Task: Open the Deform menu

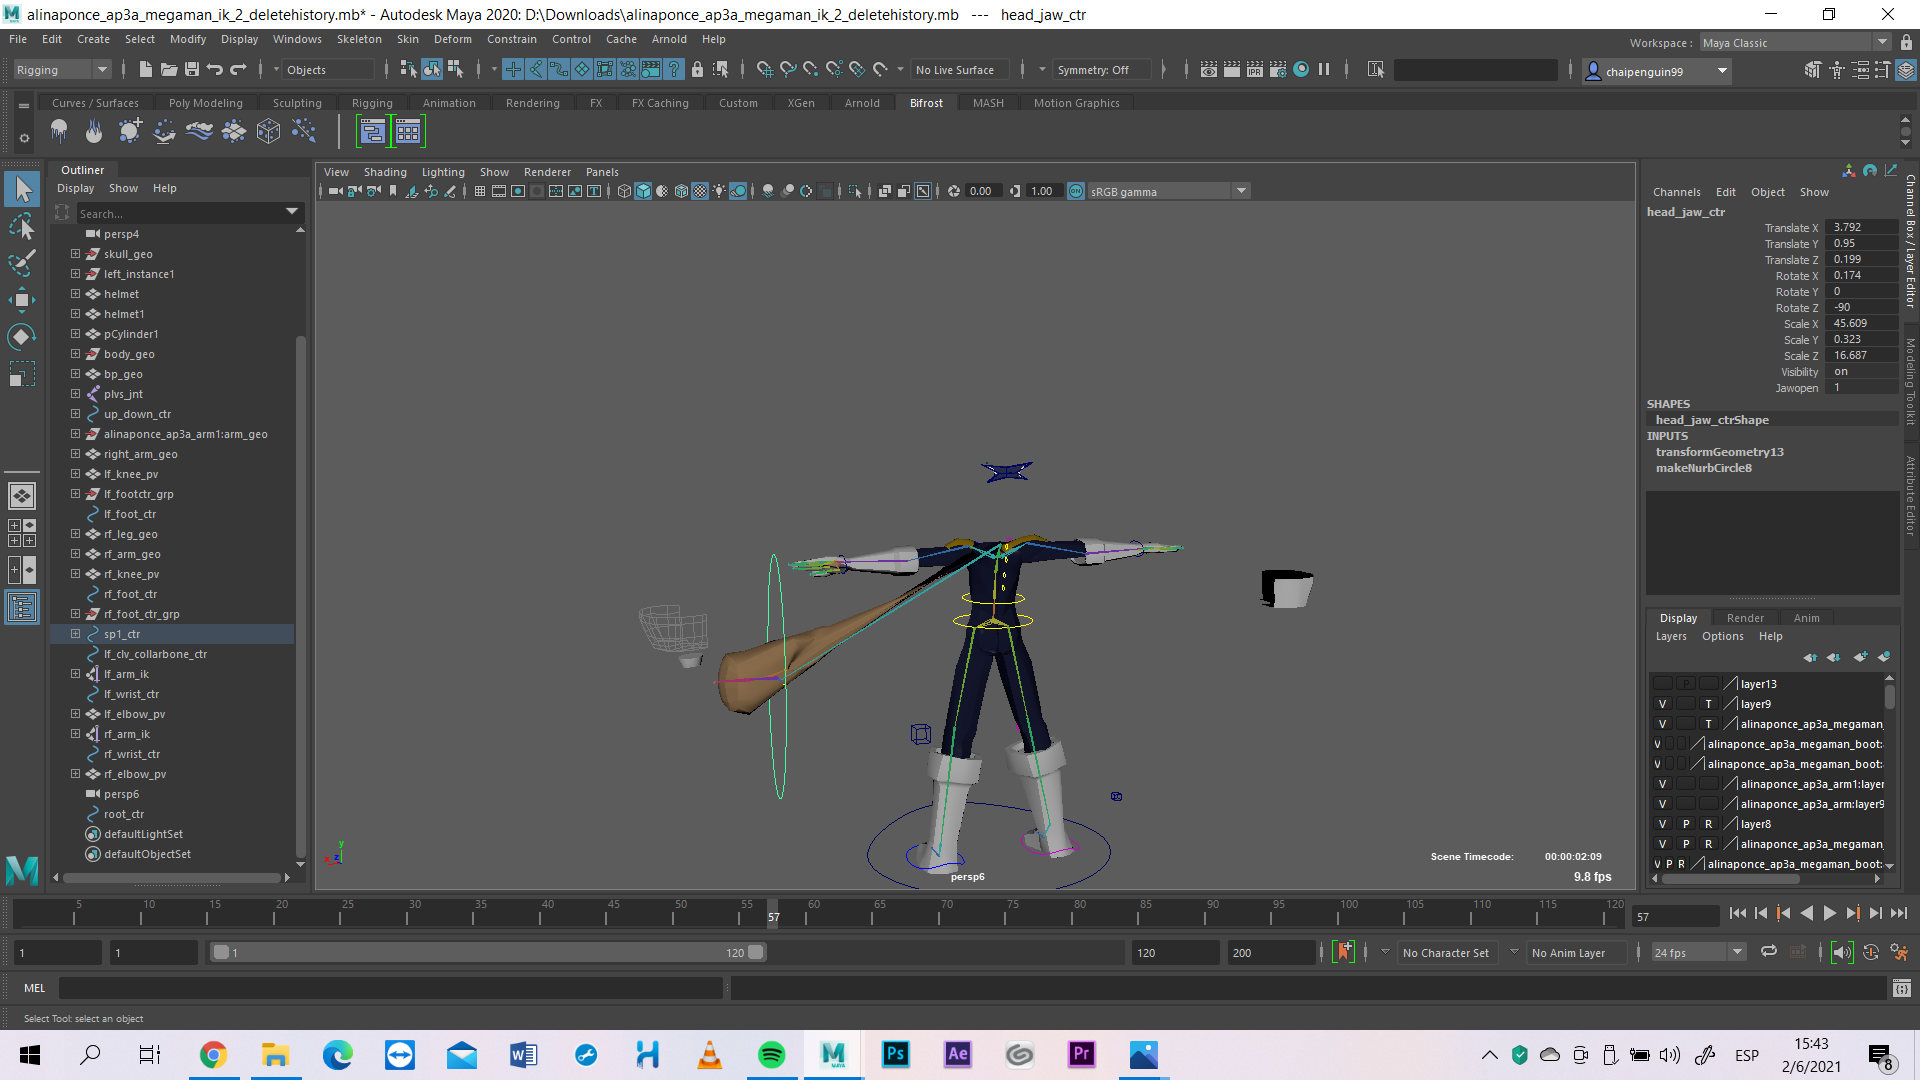Action: pyautogui.click(x=452, y=39)
